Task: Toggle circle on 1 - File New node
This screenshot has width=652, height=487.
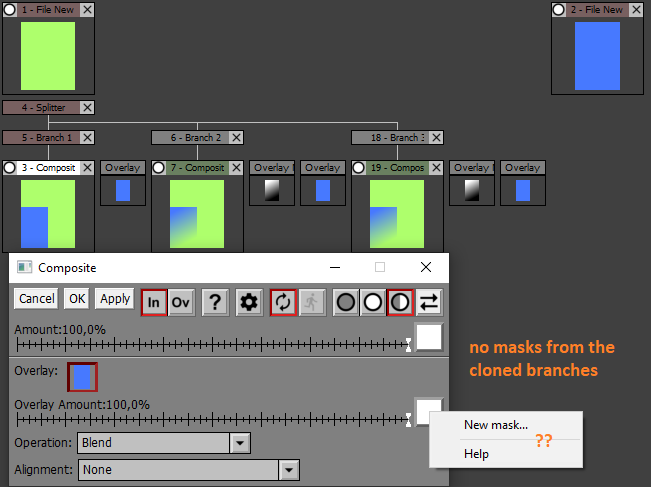Action: pos(10,10)
